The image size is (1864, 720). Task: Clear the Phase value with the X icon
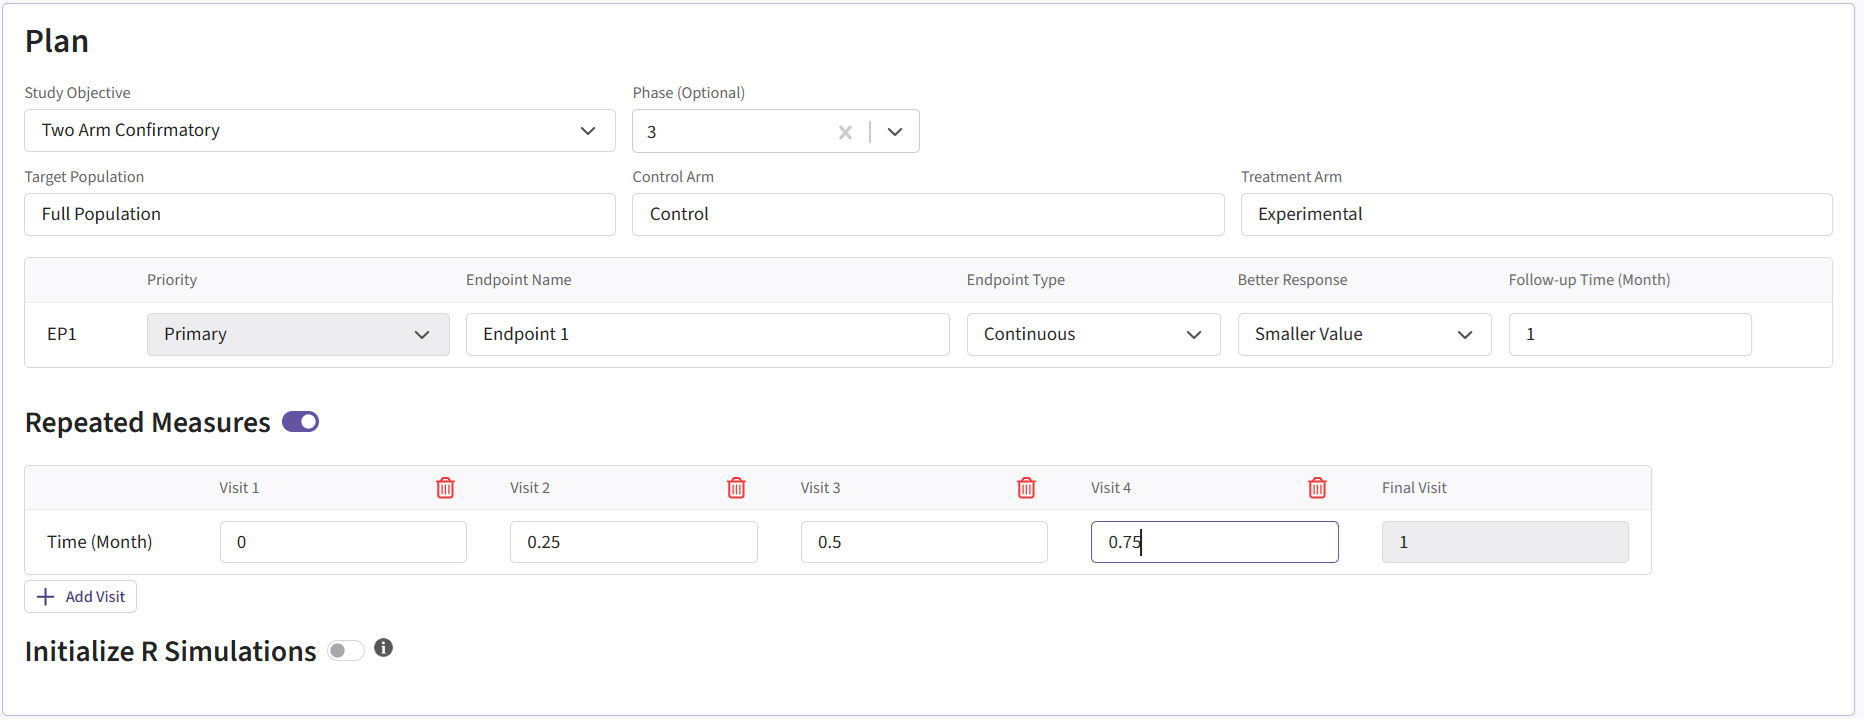coord(845,132)
